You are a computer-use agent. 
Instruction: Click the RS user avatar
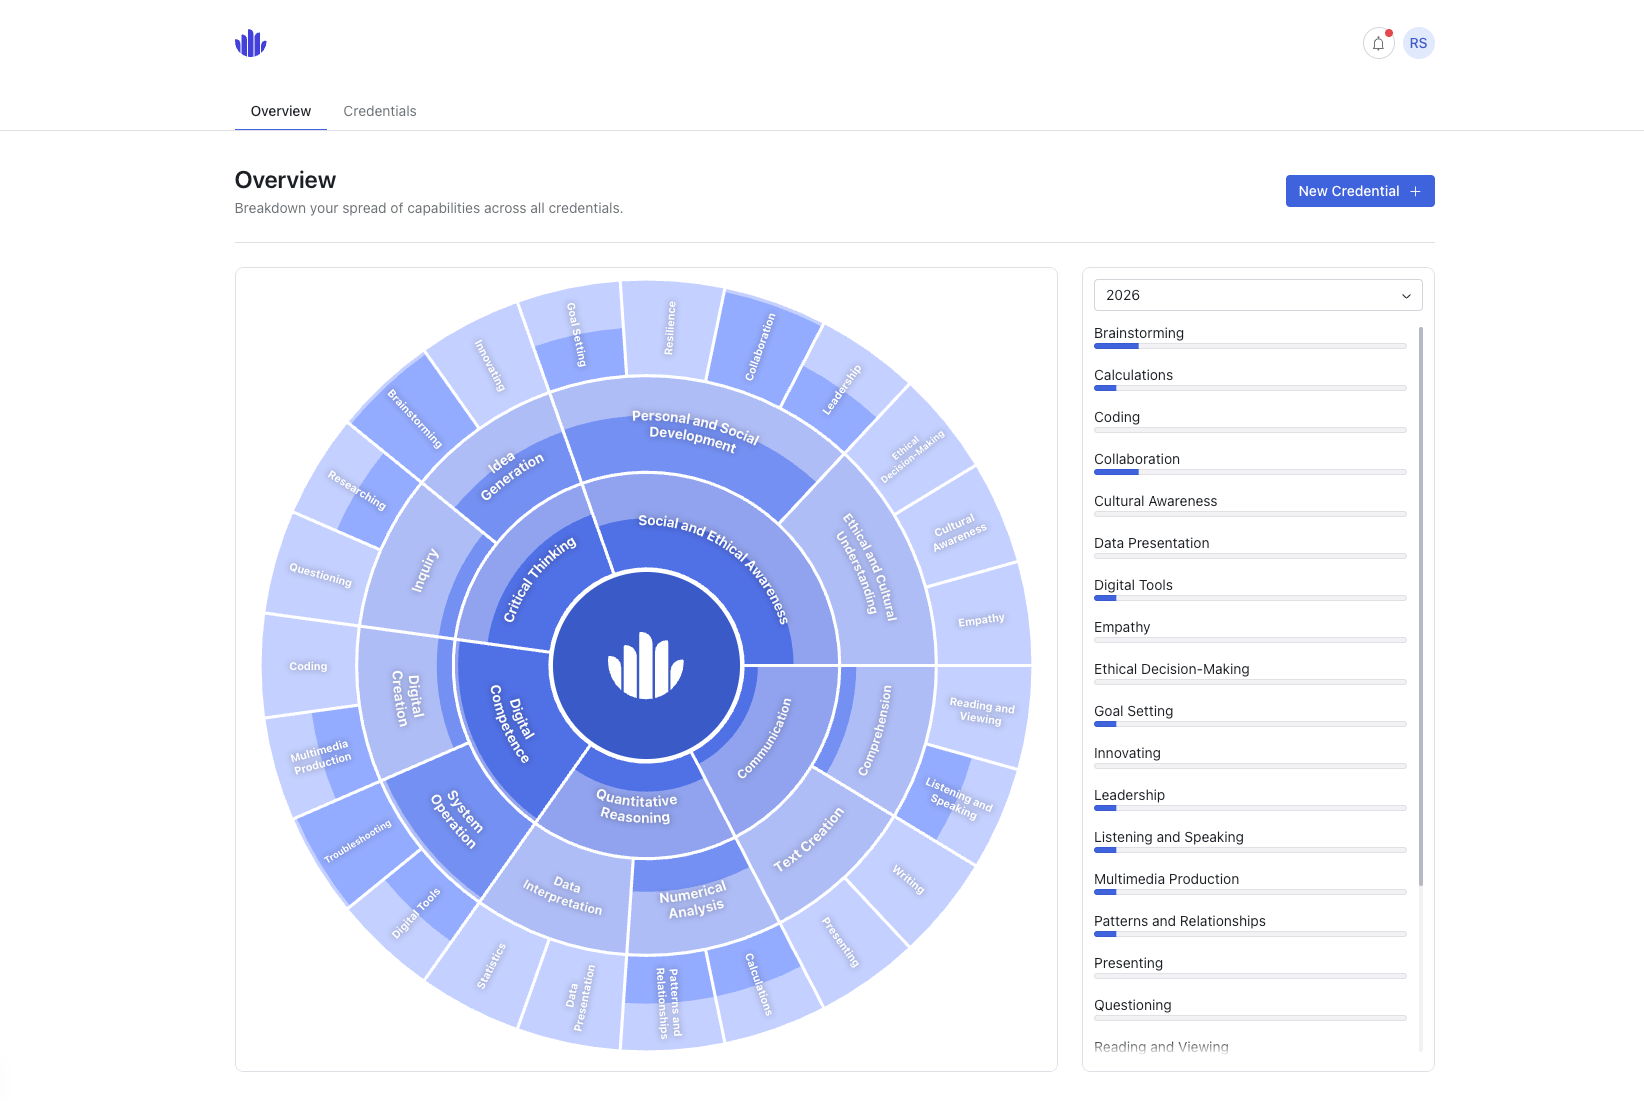pyautogui.click(x=1417, y=43)
